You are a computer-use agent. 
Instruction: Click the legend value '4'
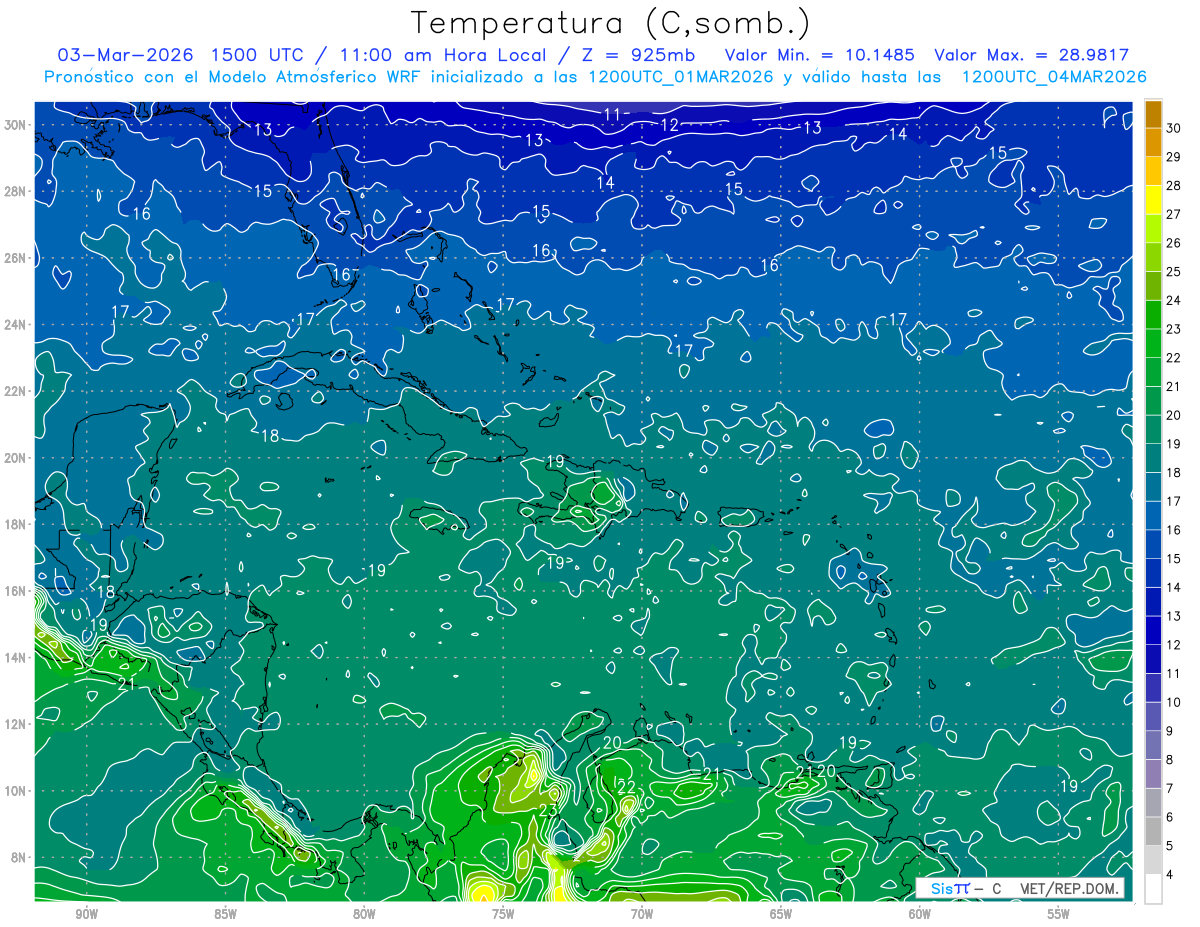click(x=1170, y=874)
